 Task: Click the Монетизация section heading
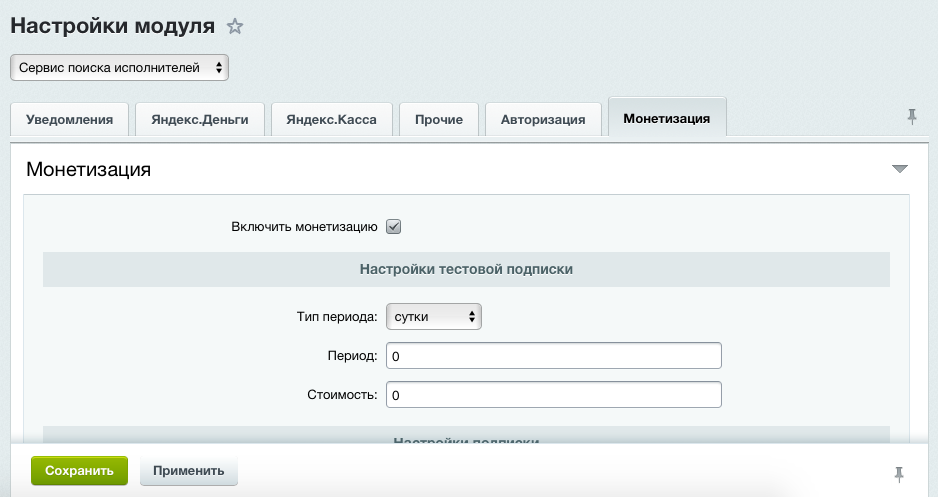point(89,169)
